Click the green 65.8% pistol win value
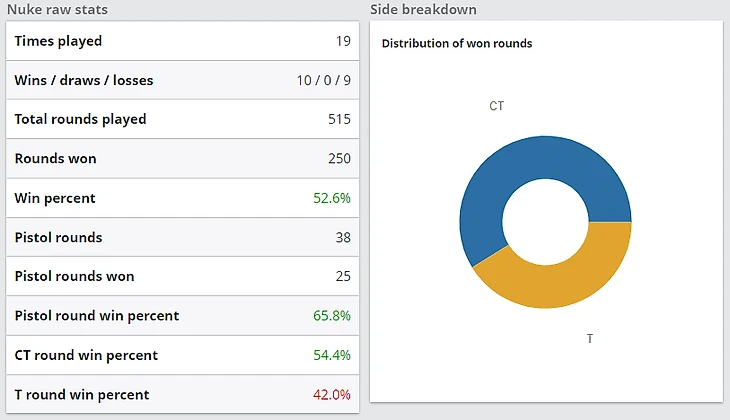Viewport: 730px width, 420px height. tap(332, 316)
